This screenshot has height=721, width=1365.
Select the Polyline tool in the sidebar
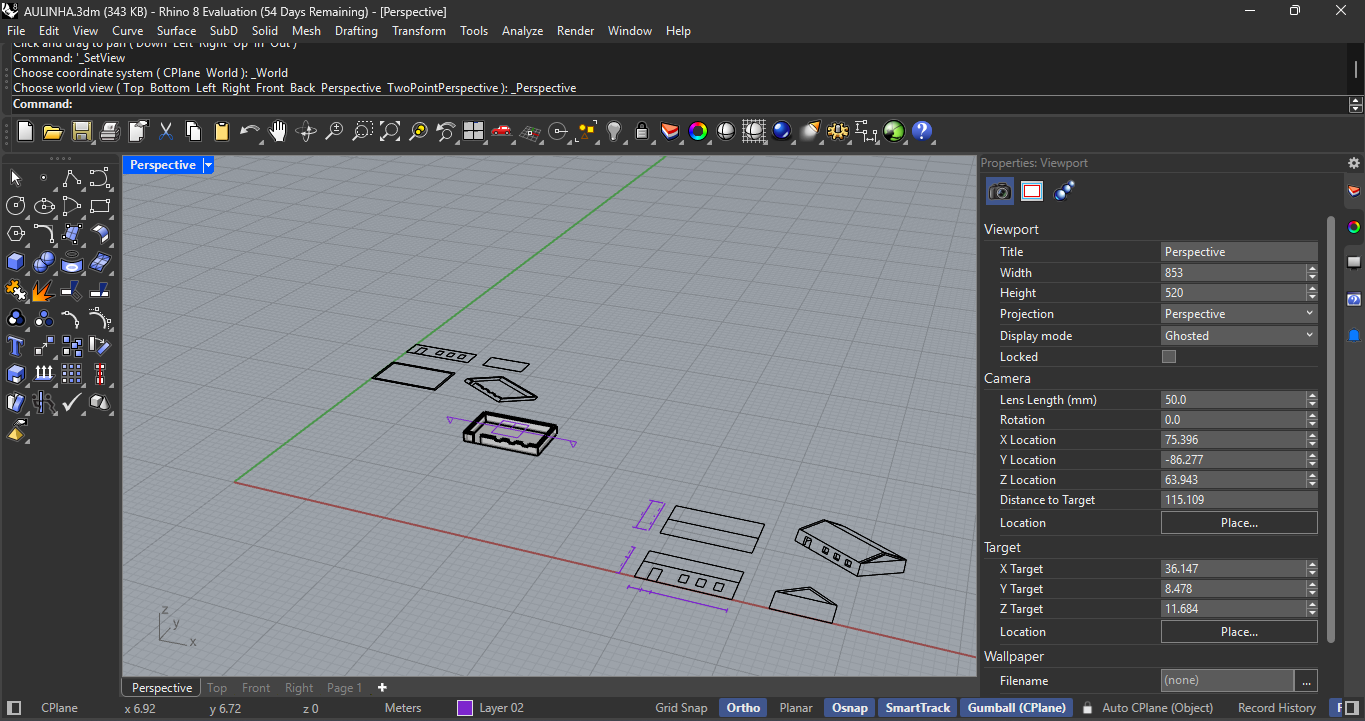72,179
